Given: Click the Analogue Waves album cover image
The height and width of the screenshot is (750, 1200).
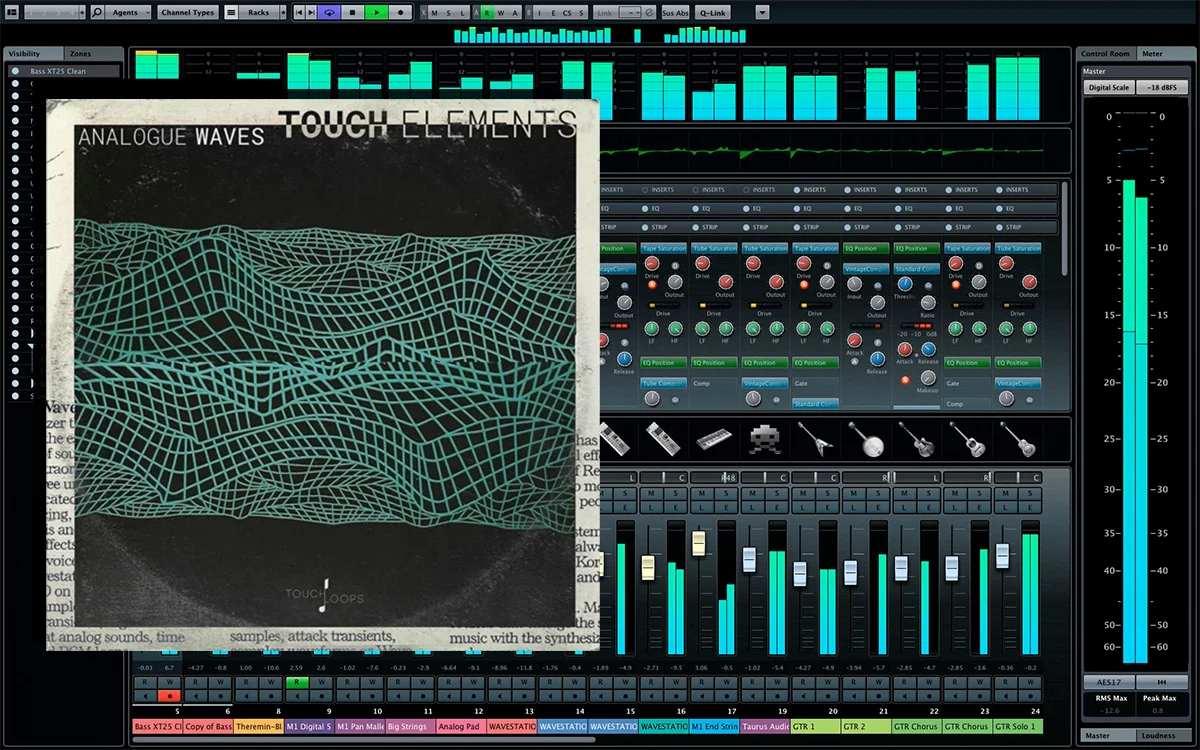Looking at the screenshot, I should pos(322,374).
